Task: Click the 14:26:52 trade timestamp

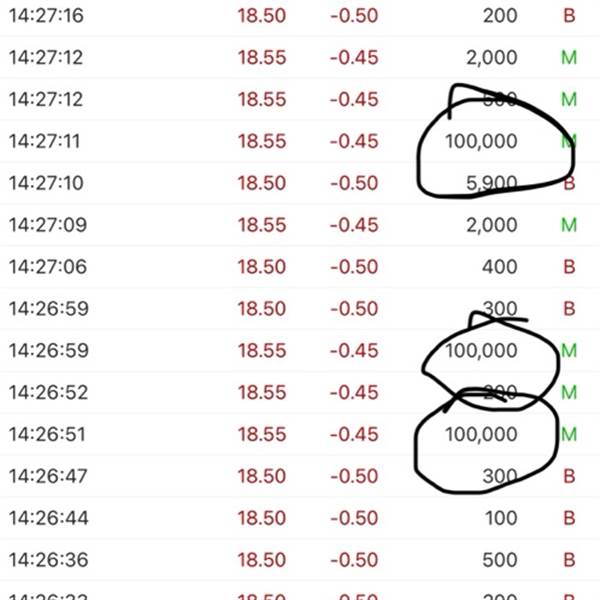Action: click(46, 393)
